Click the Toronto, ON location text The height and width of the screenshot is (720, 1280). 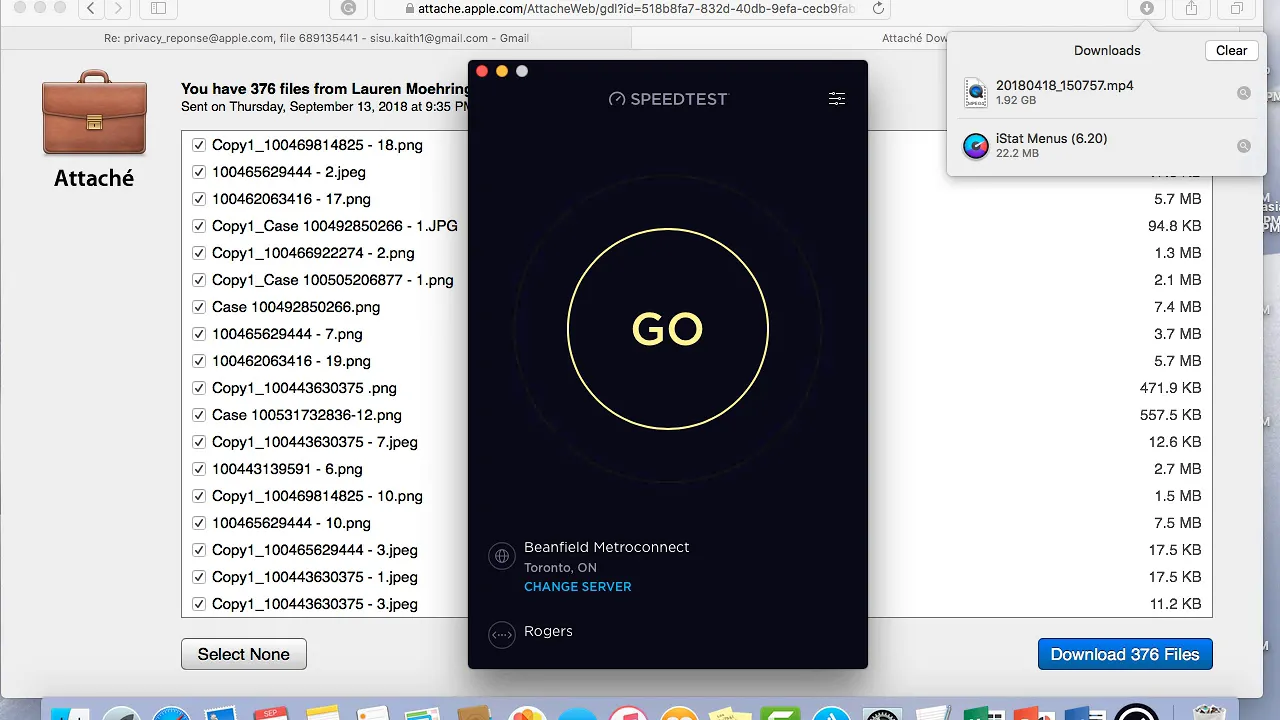pyautogui.click(x=560, y=567)
